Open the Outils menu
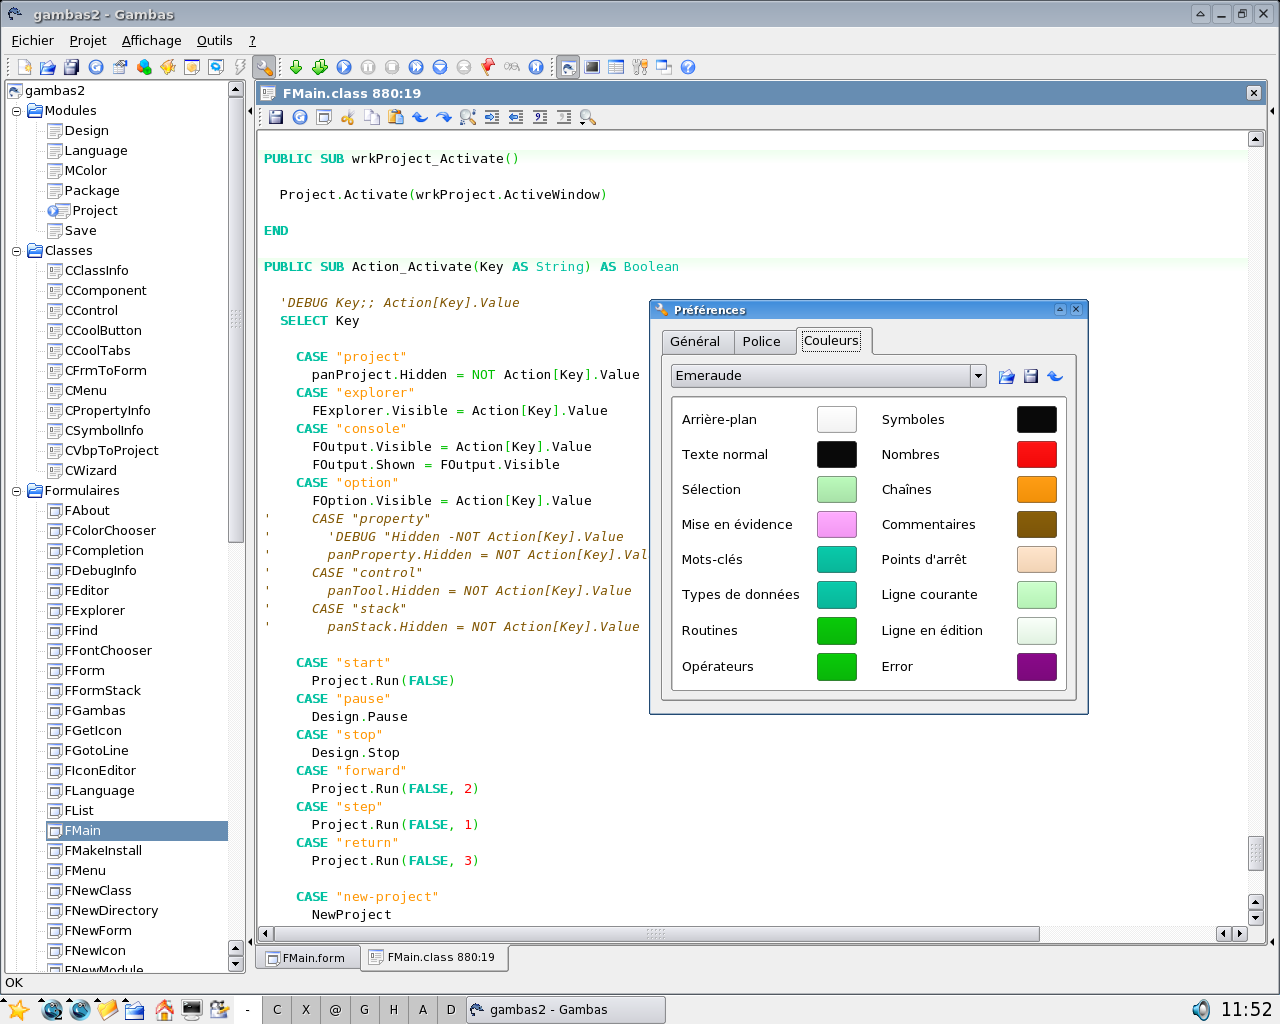 click(x=215, y=40)
